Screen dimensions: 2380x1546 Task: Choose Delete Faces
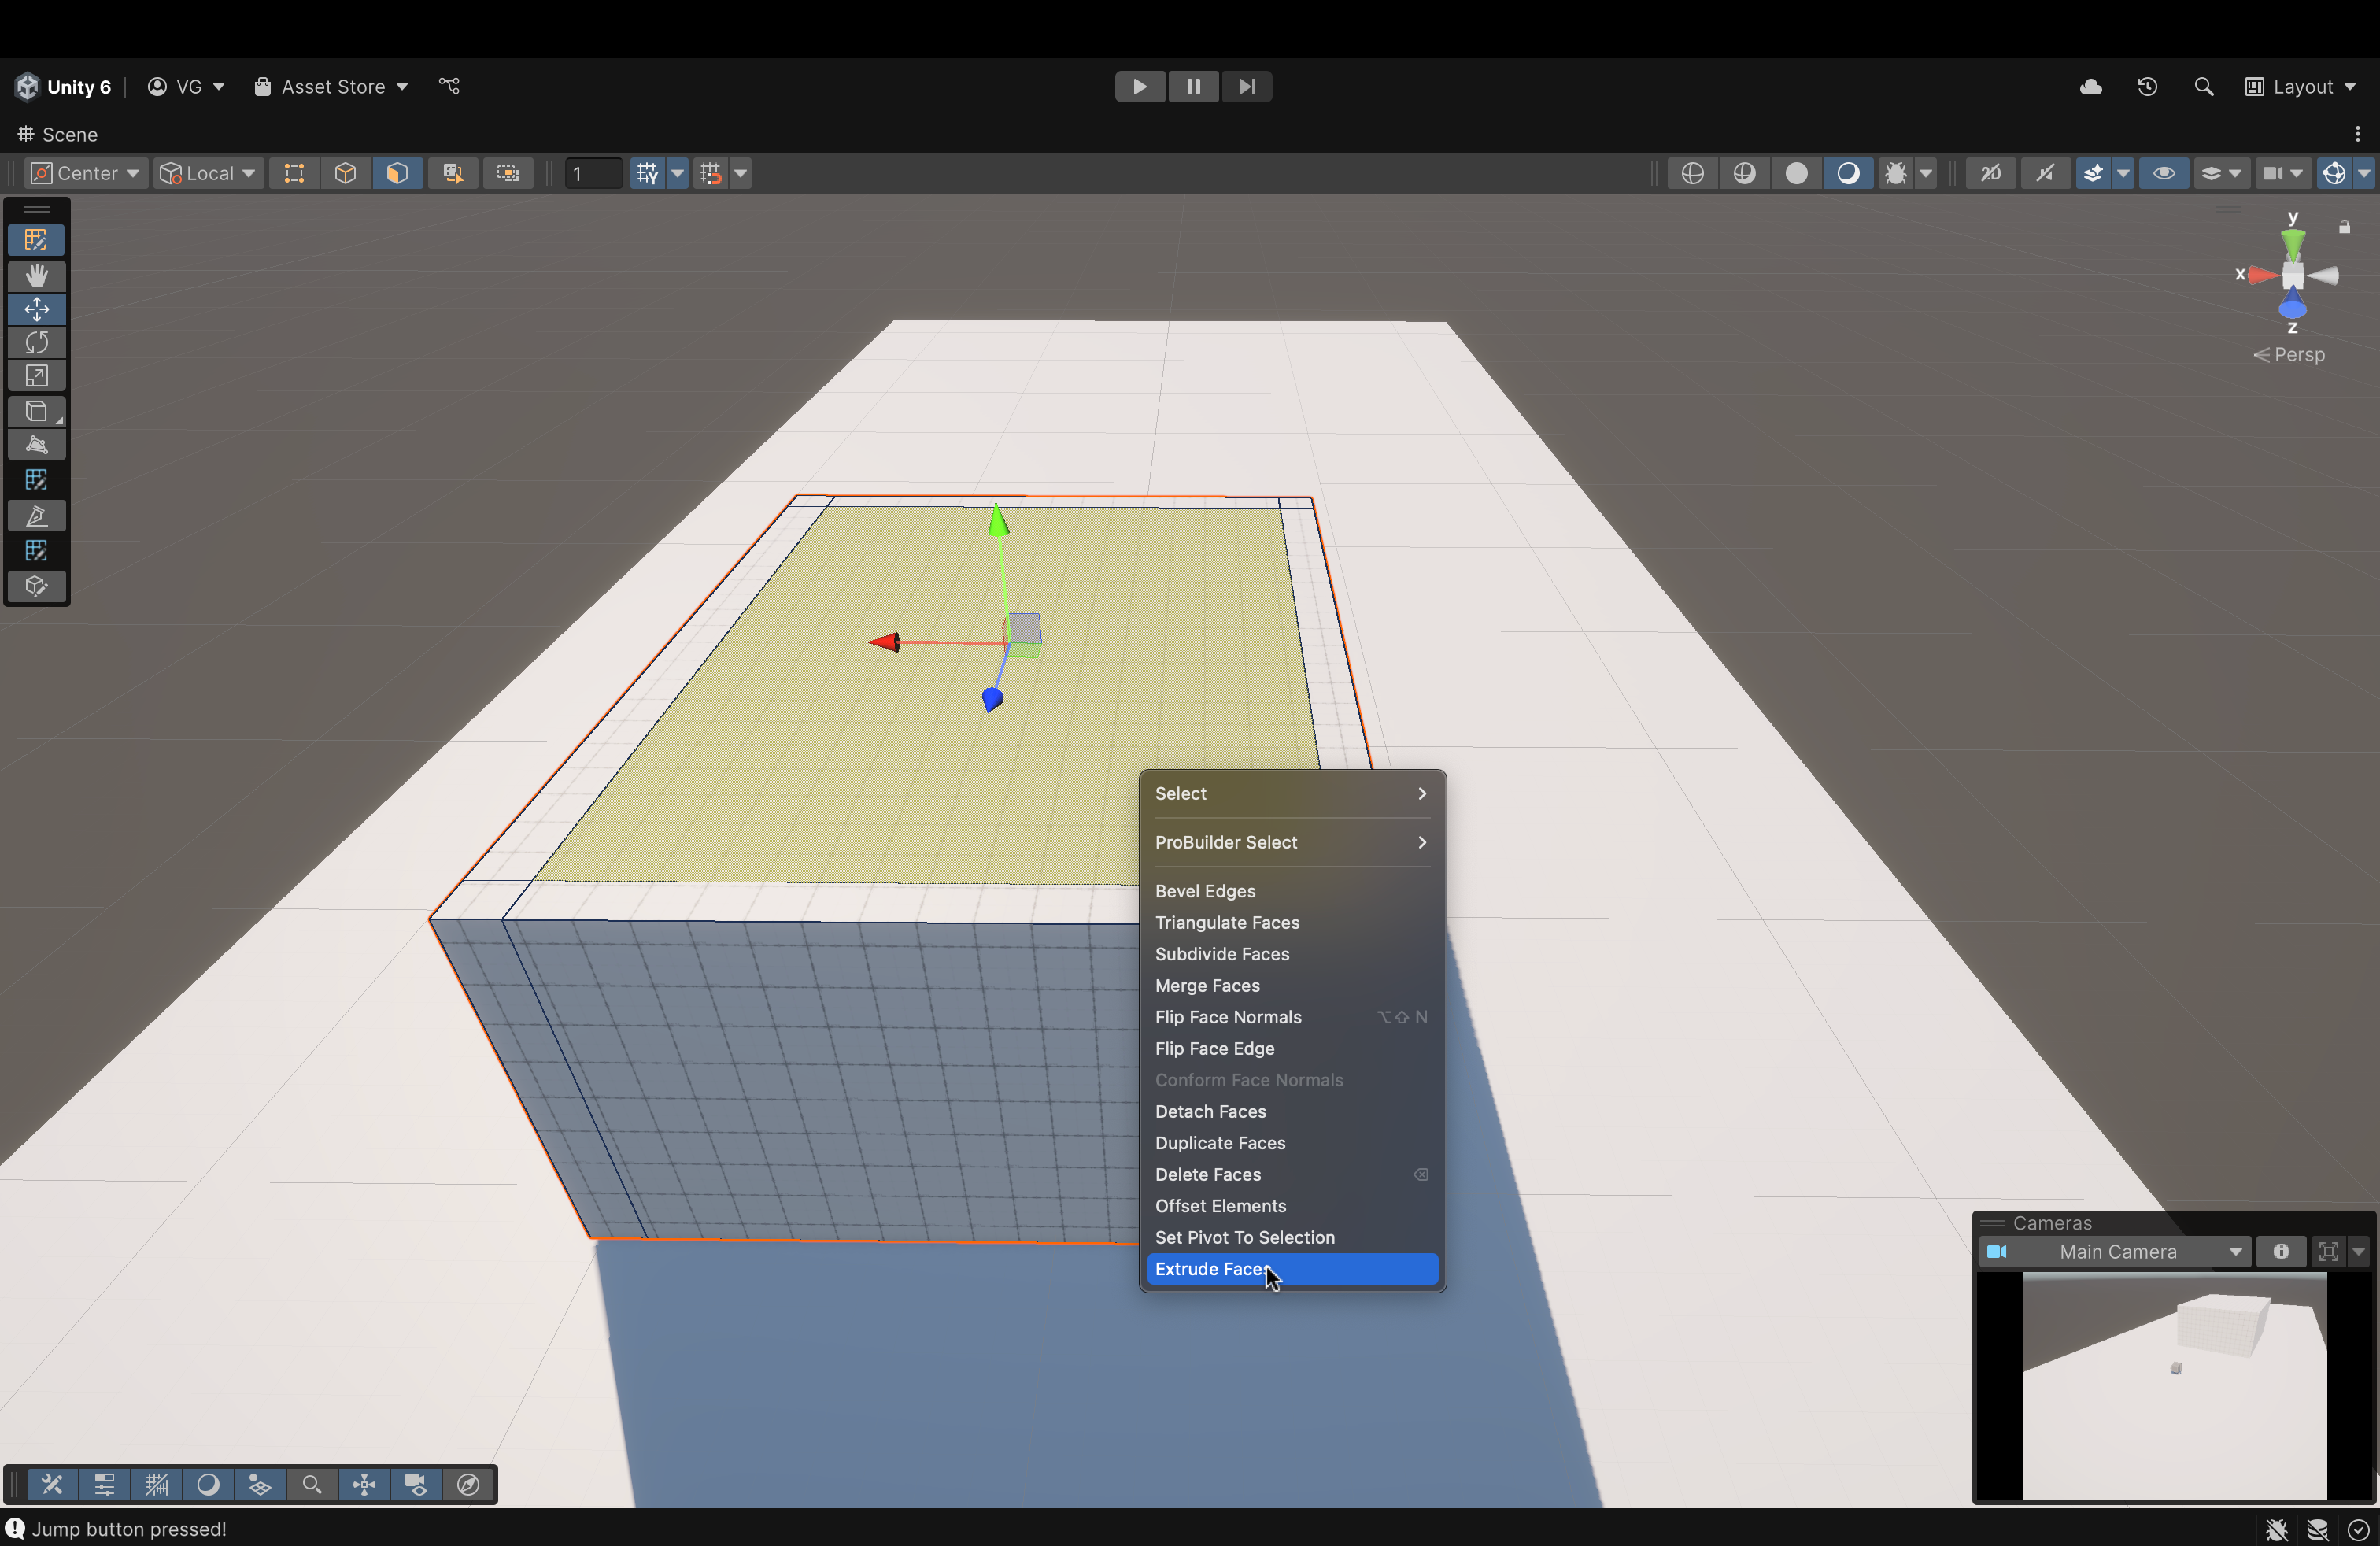(1292, 1174)
